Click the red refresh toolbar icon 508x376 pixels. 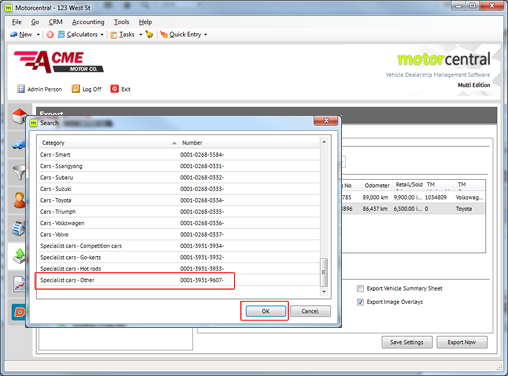pos(50,34)
